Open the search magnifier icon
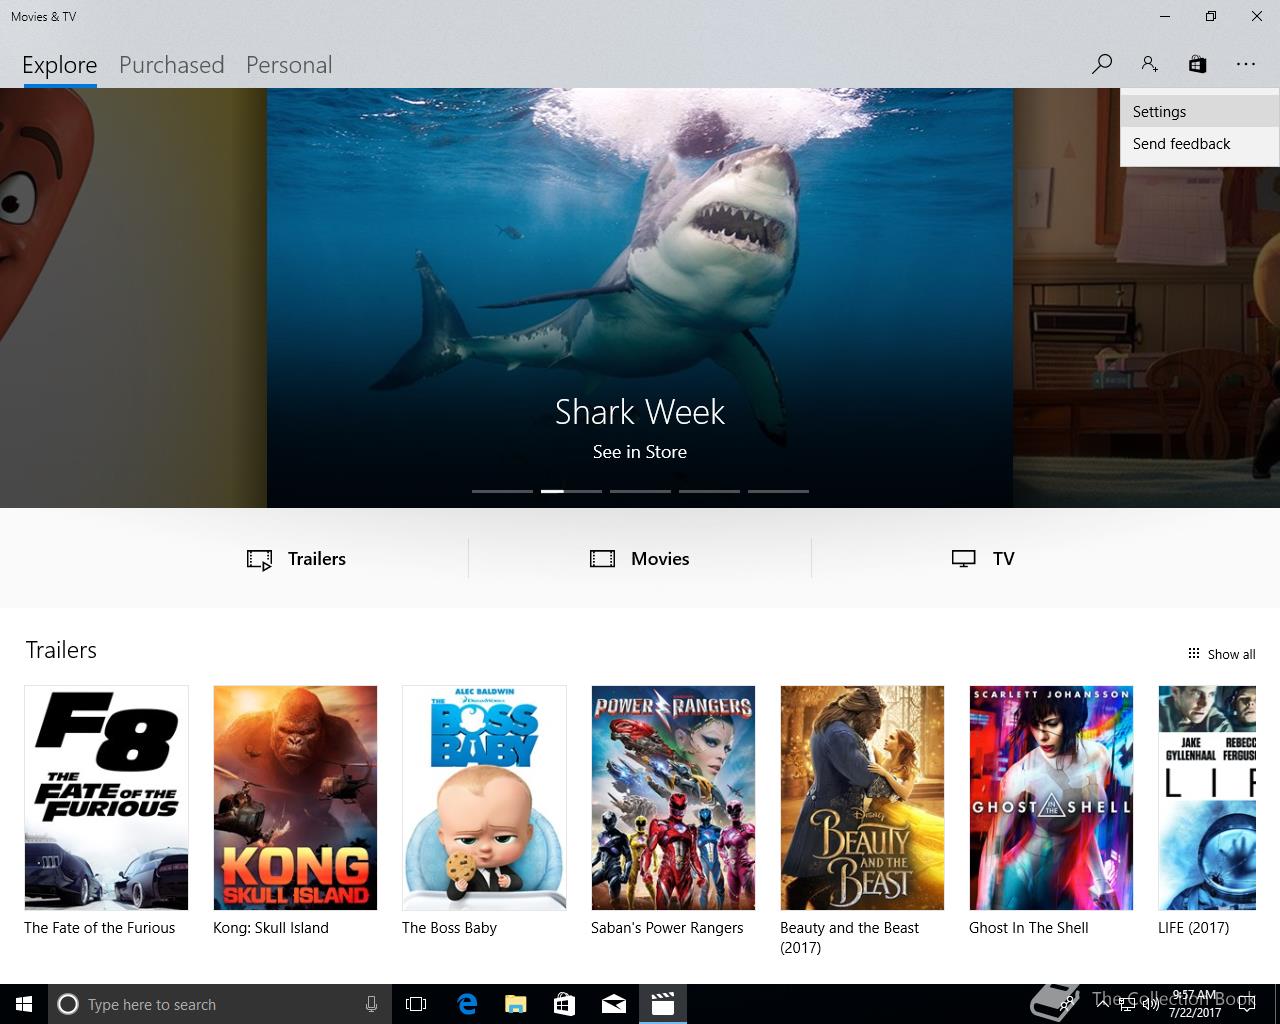Screen dimensions: 1280x1024 tap(1101, 64)
